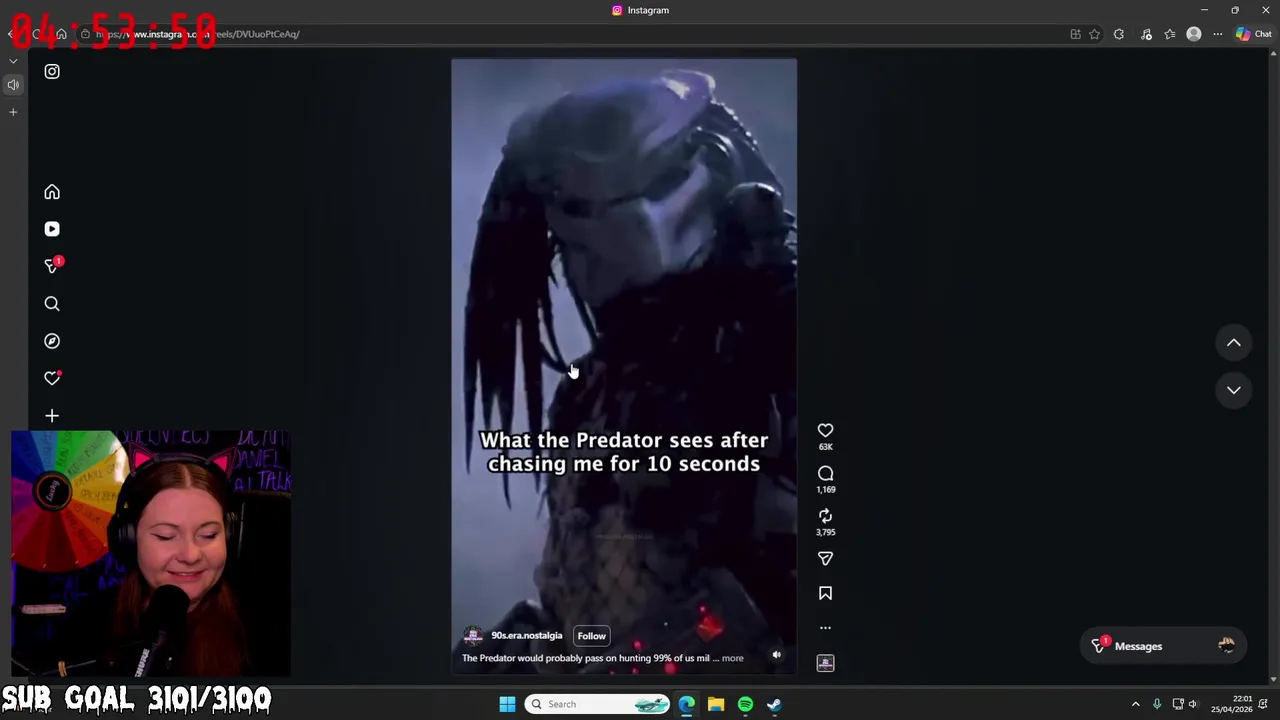This screenshot has height=720, width=1280.
Task: Expand the vertical tabs chevron
Action: coord(13,61)
